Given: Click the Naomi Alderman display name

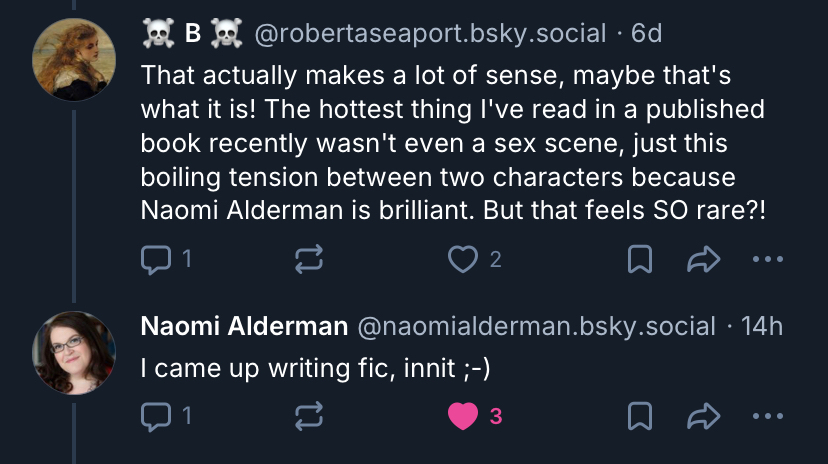Looking at the screenshot, I should pyautogui.click(x=244, y=326).
